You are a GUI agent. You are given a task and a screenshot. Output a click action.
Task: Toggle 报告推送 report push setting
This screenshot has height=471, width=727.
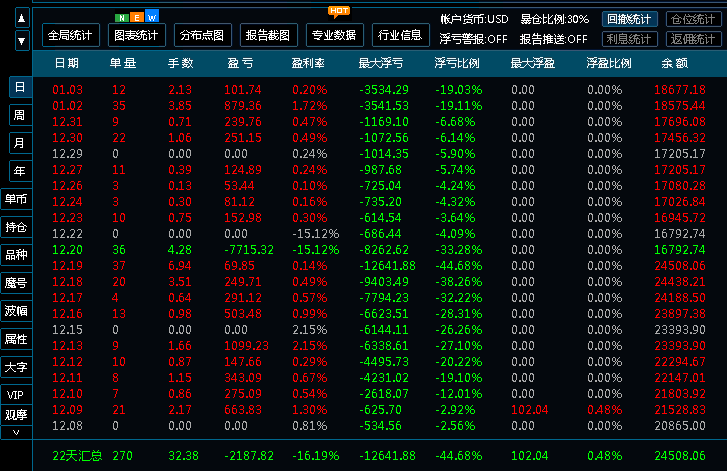coord(553,39)
